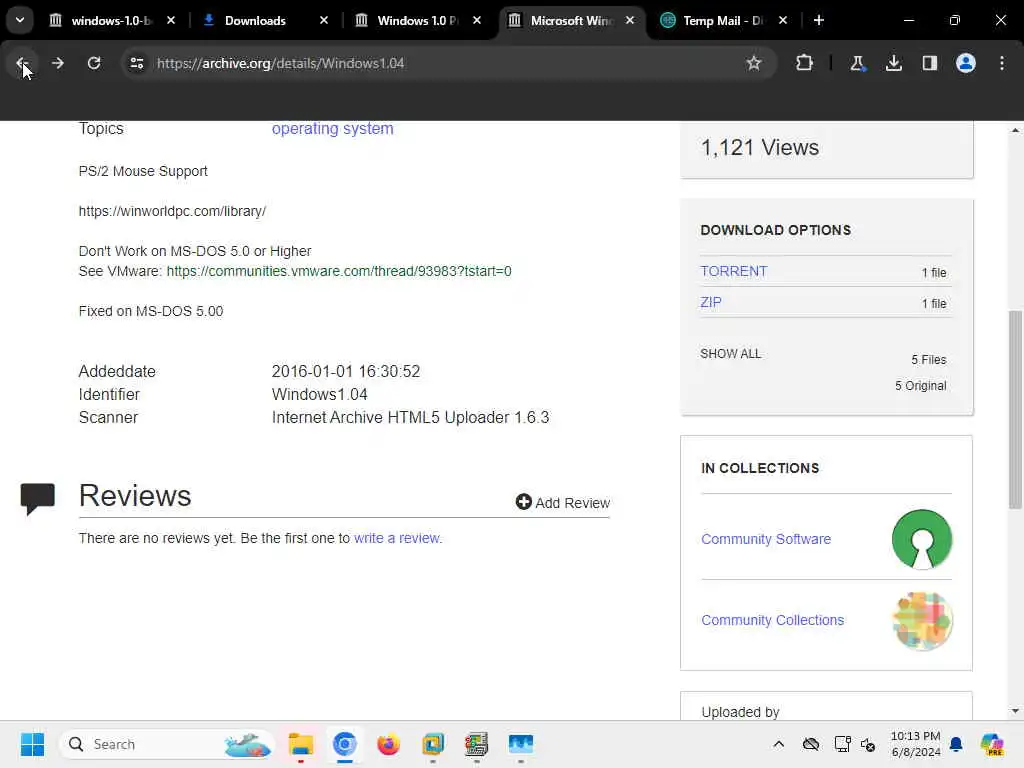Screen dimensions: 1024x768
Task: Open the VMware communities thread link
Action: [x=339, y=271]
